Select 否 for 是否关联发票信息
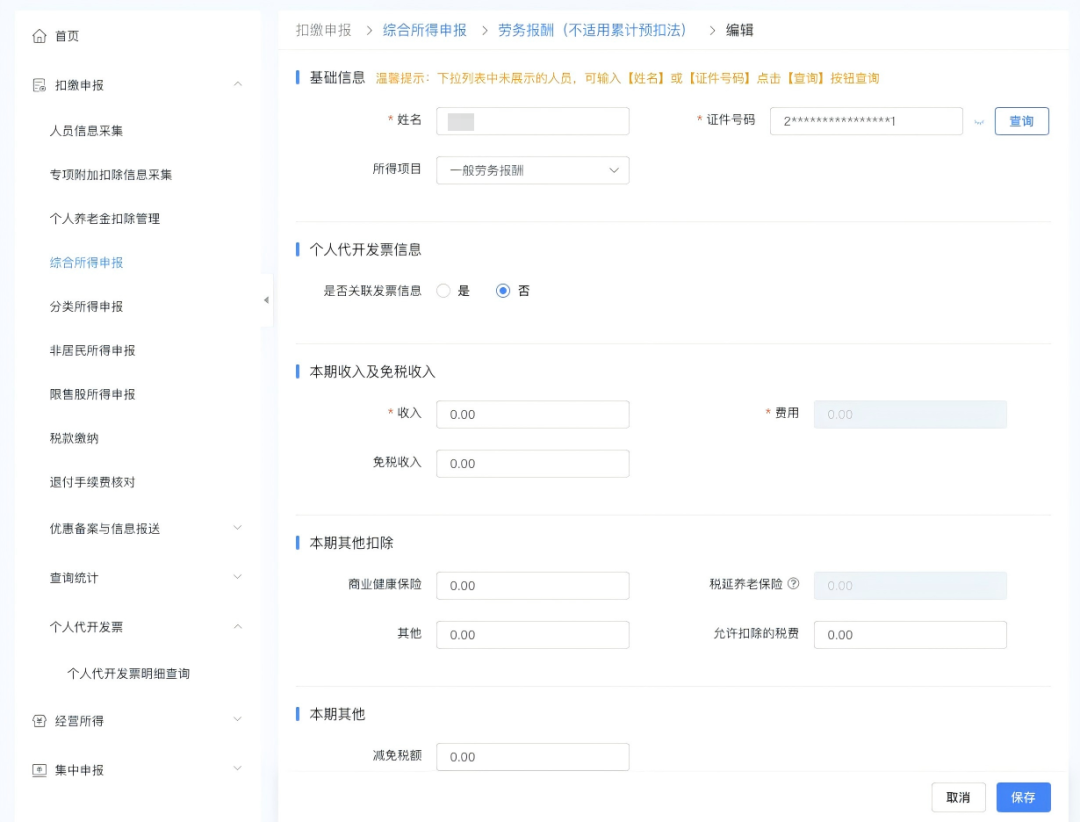1080x822 pixels. [503, 291]
